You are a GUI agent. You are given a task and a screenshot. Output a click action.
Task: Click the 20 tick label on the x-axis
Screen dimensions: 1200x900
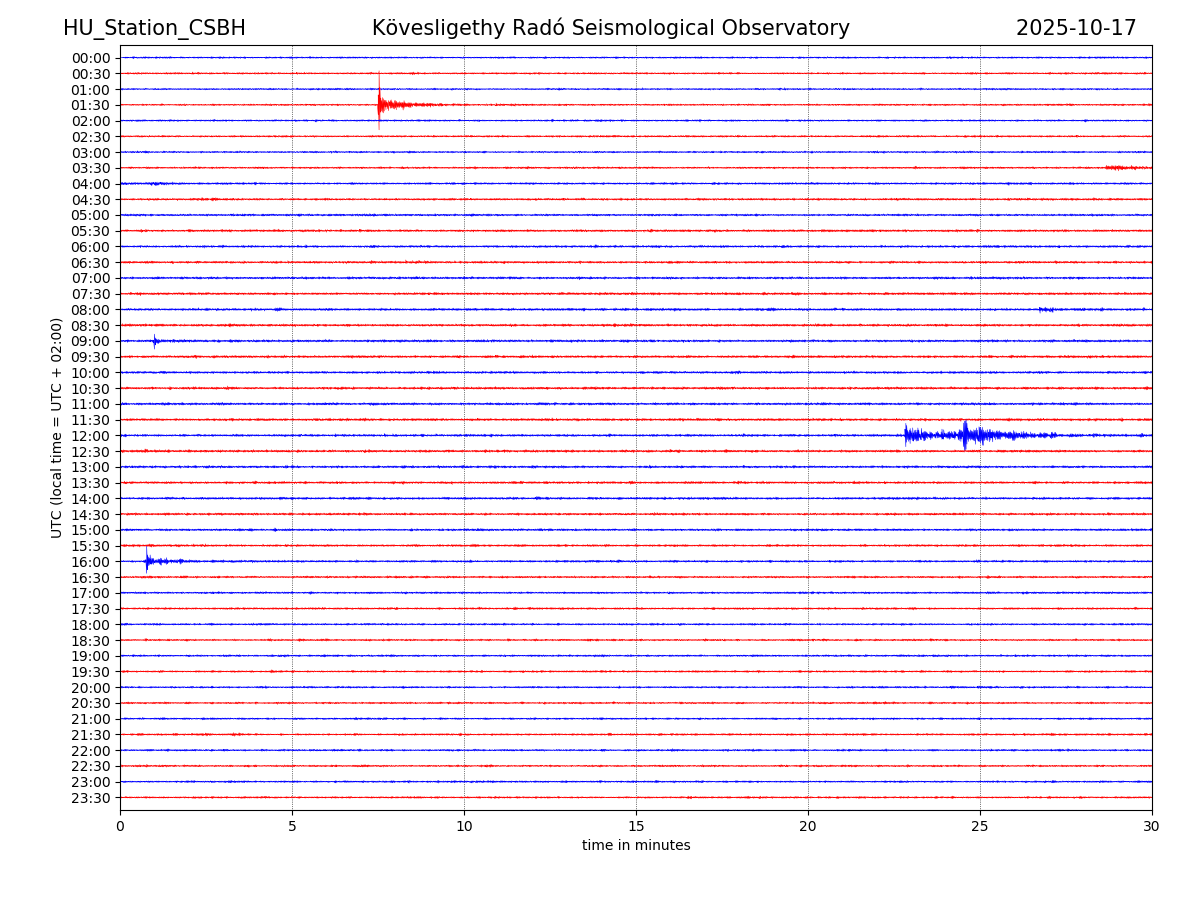pyautogui.click(x=808, y=826)
